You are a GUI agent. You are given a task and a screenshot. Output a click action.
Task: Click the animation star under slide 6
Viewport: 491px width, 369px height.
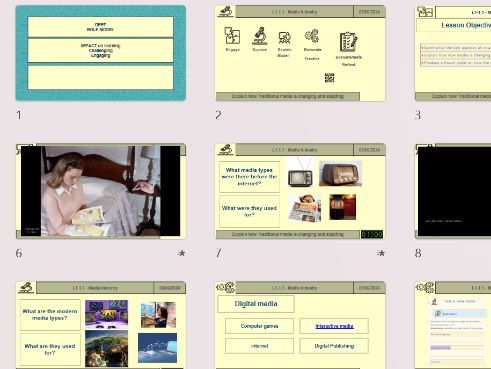182,253
